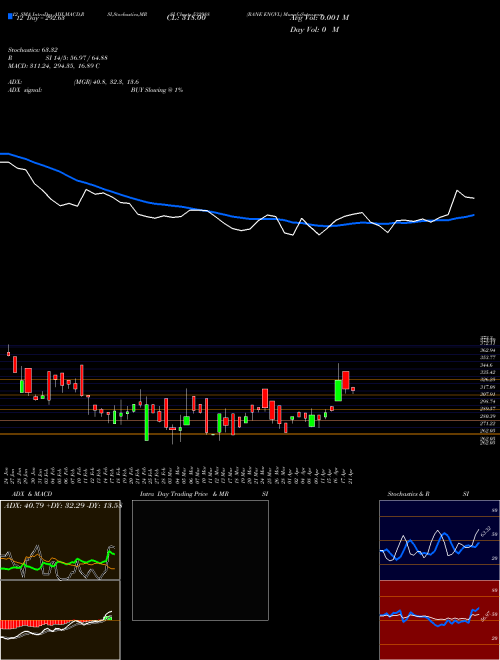Viewport: 500px width, 660px height.
Task: Open the empty intraday trading price panel
Action: tap(200, 560)
